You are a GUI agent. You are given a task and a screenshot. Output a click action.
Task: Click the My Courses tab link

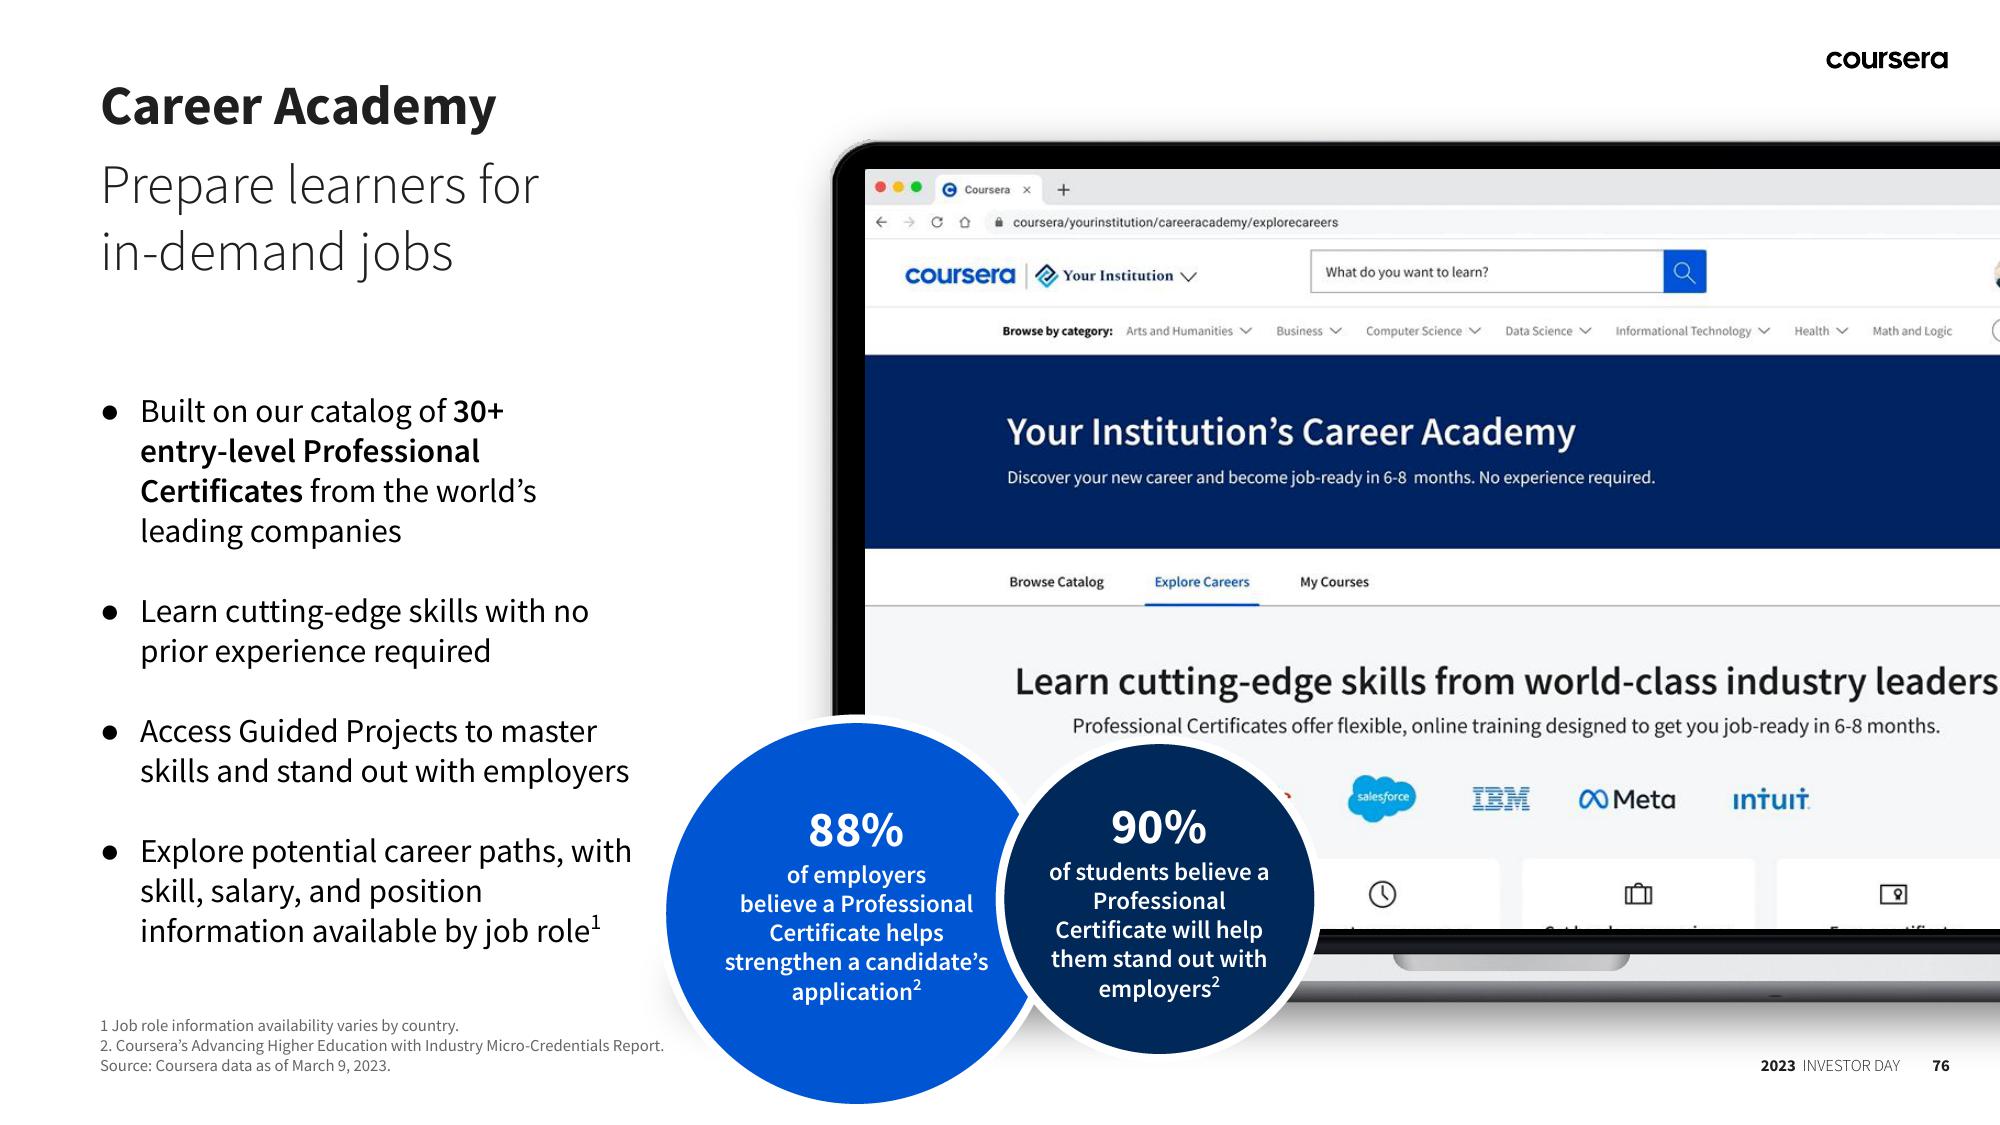point(1332,582)
